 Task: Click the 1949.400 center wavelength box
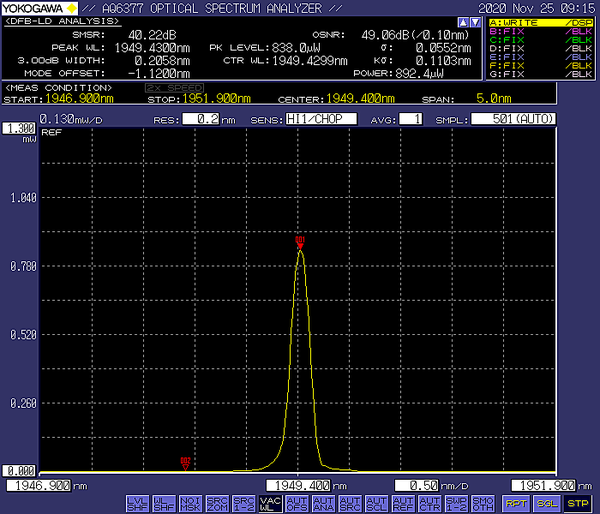(298, 485)
